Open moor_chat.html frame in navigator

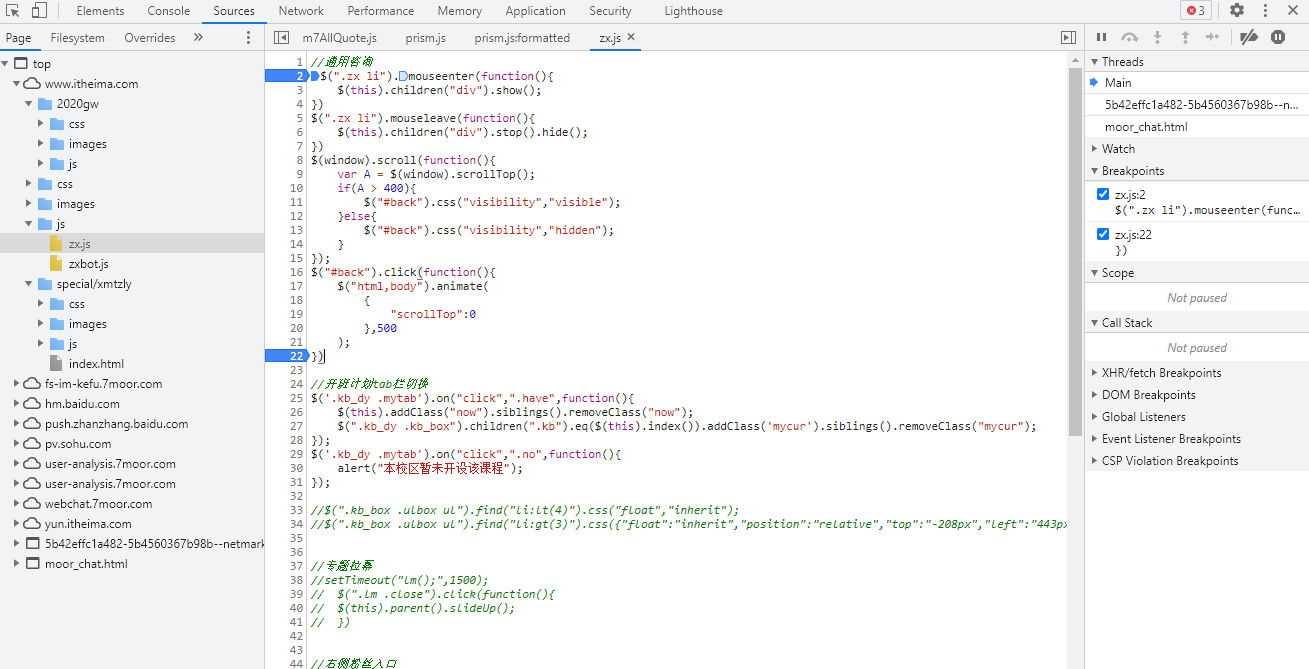(86, 564)
